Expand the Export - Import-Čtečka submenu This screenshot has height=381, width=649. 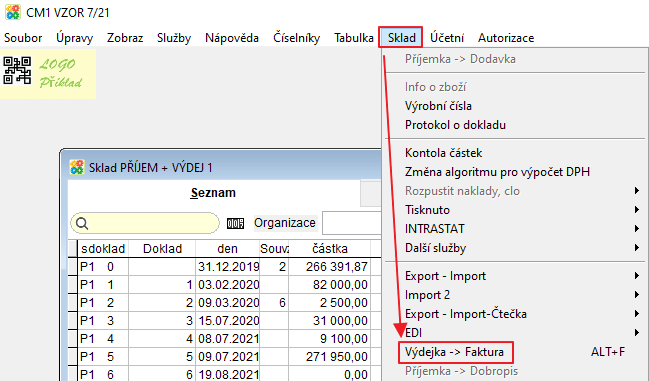[x=515, y=314]
